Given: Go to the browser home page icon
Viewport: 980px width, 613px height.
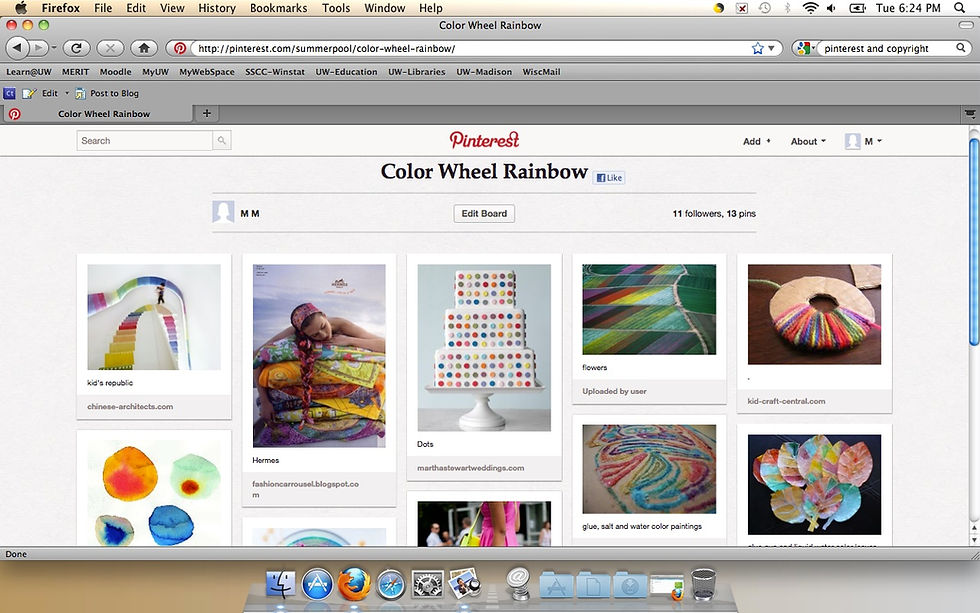Looking at the screenshot, I should pos(144,47).
